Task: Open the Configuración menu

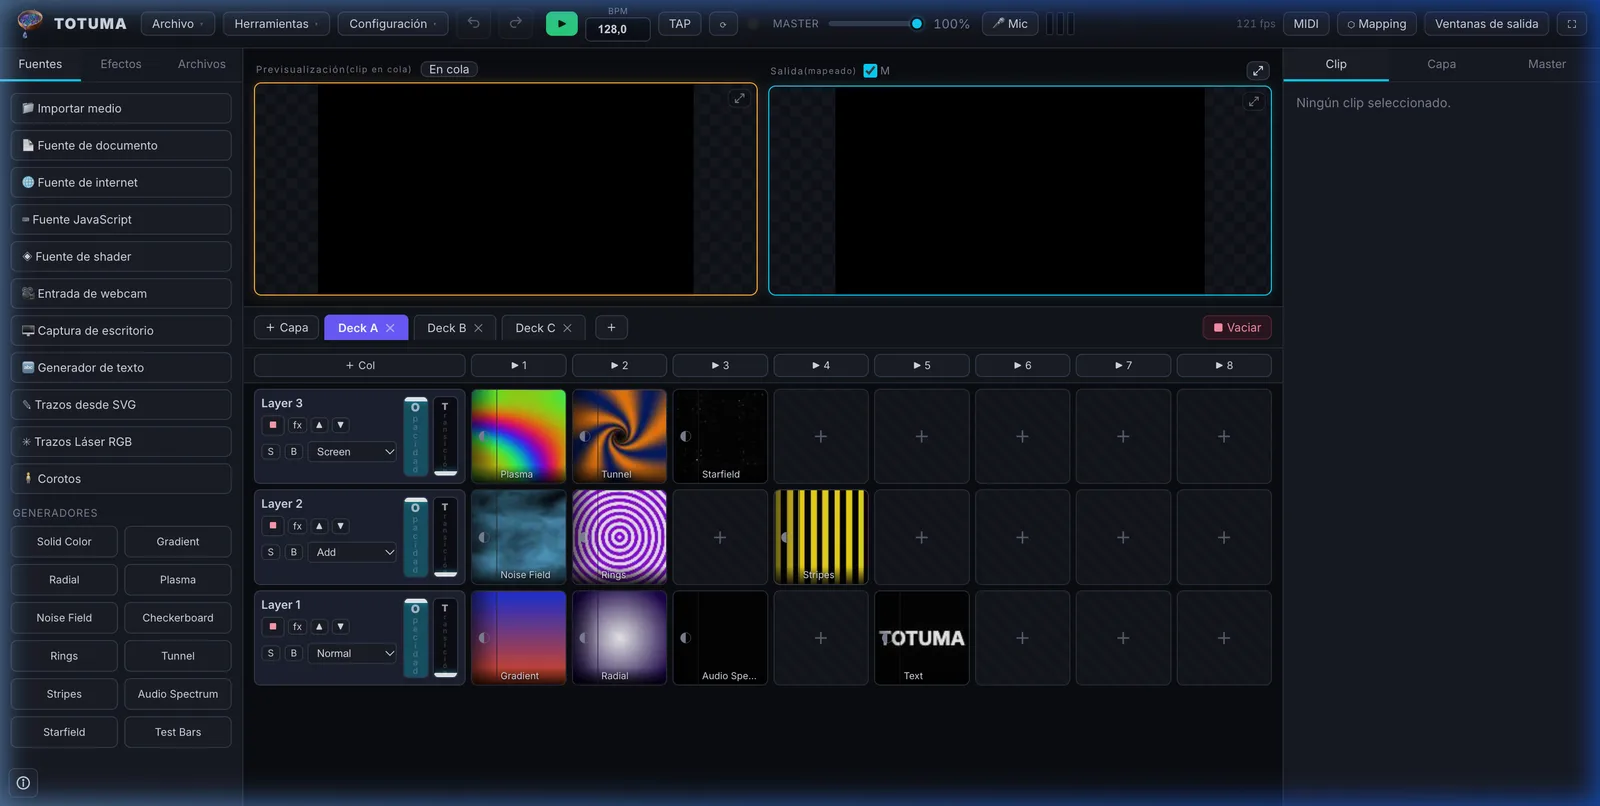Action: (x=393, y=24)
